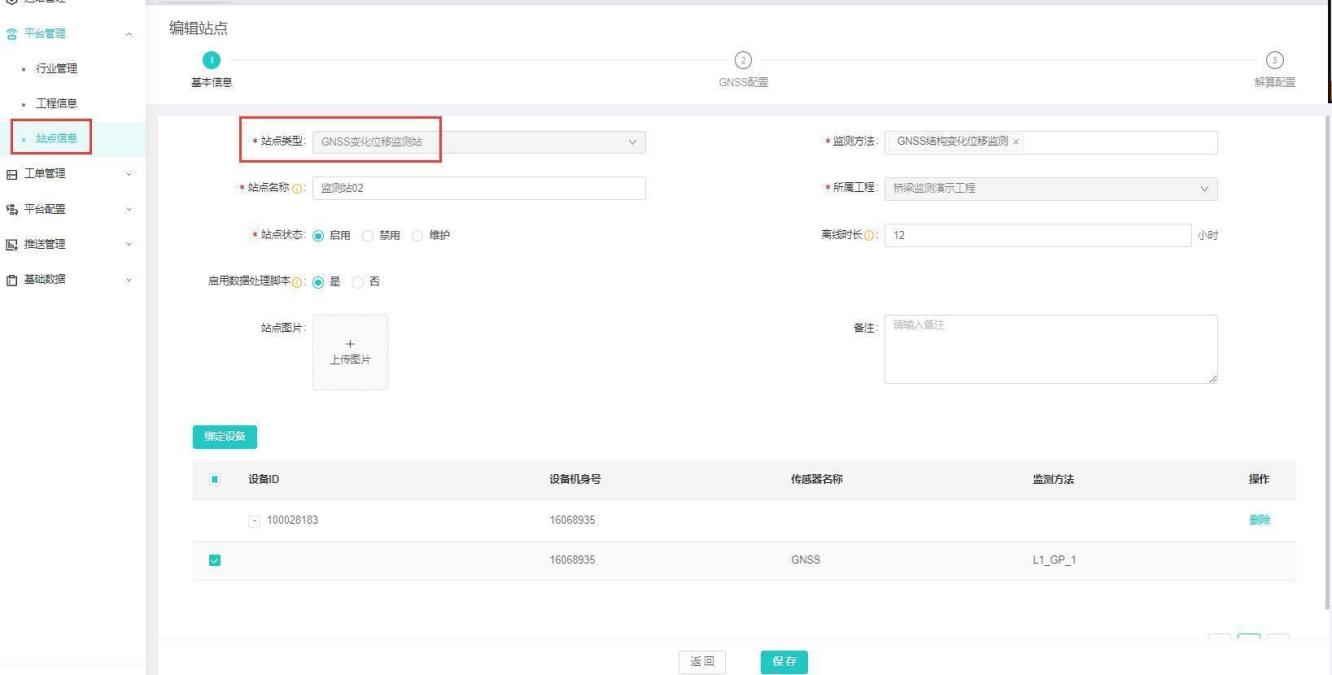Click the 平台管理 icon in the sidebar
This screenshot has width=1332, height=675.
[x=10, y=35]
